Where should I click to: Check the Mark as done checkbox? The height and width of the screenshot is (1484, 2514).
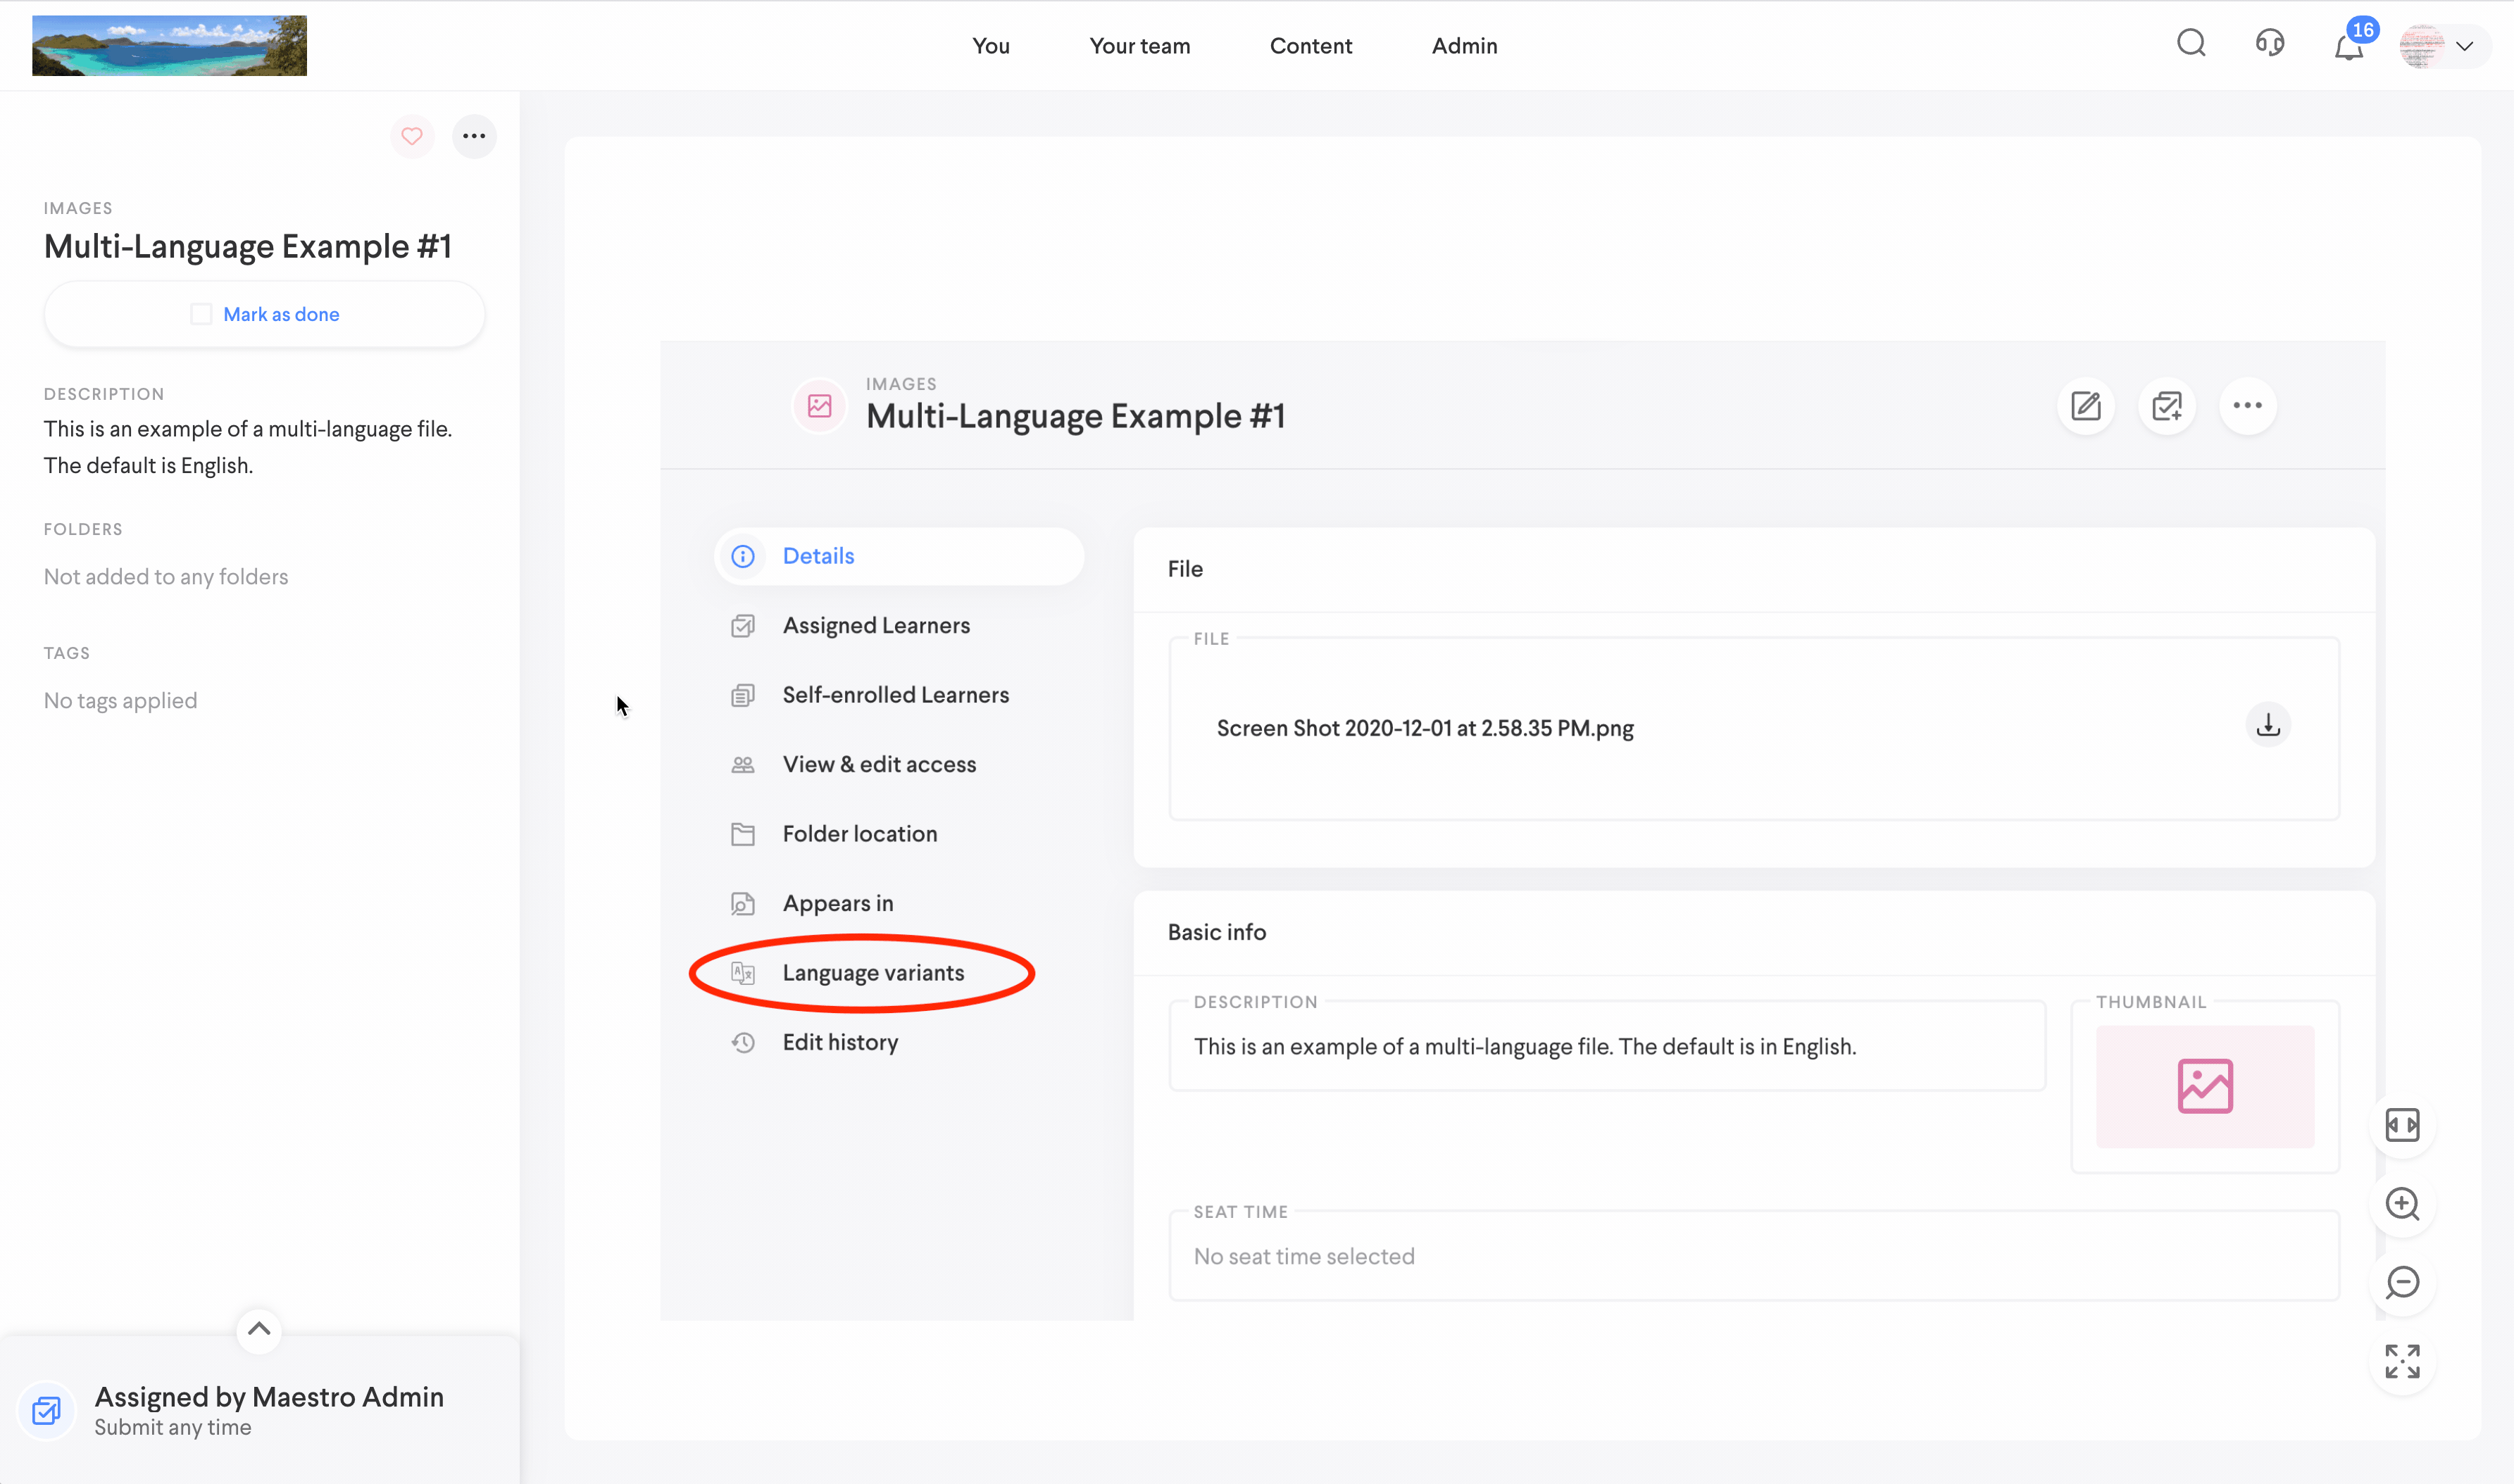coord(201,314)
